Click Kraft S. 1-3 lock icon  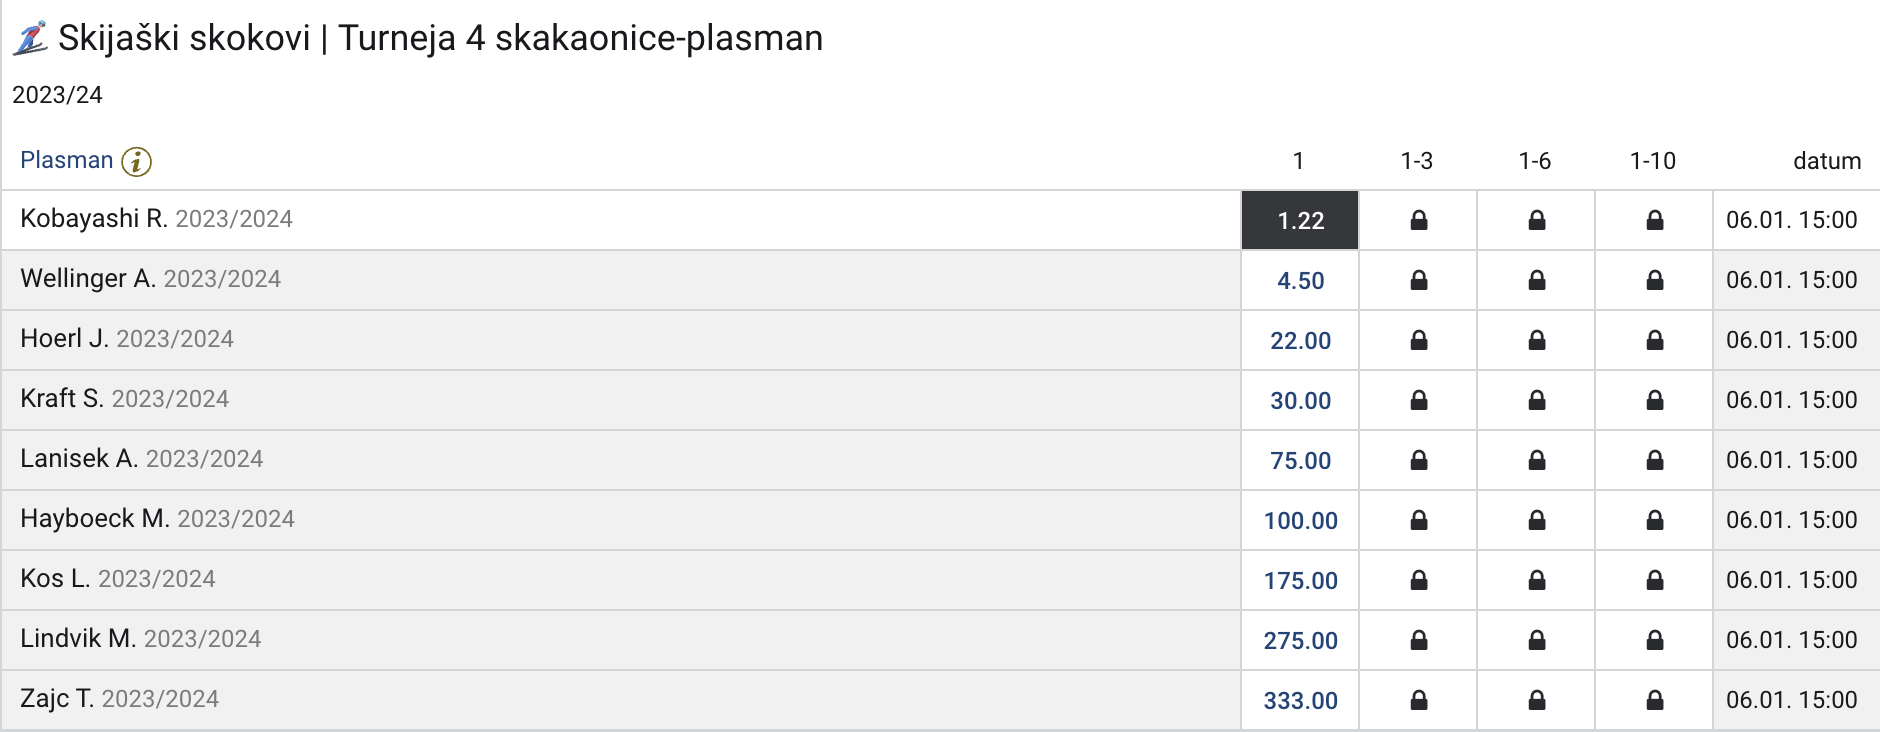[1418, 400]
